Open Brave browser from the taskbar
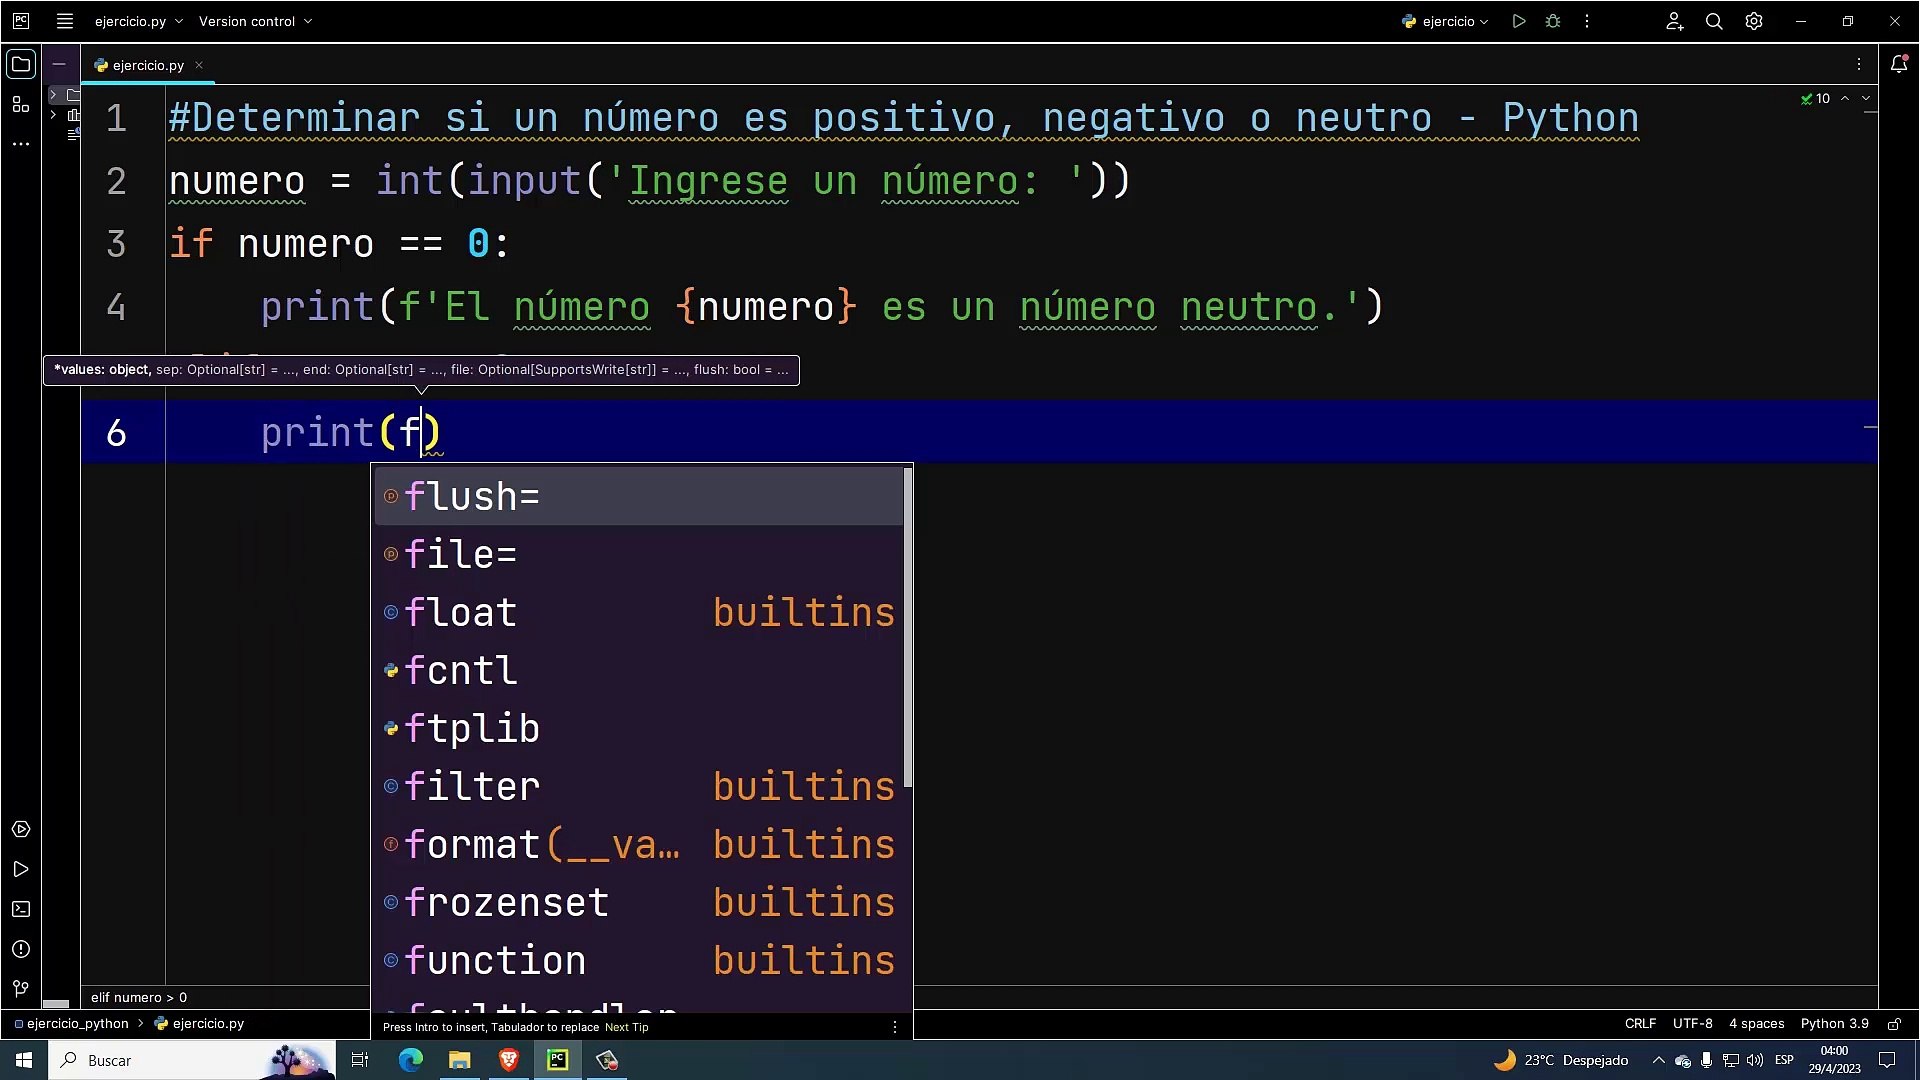The height and width of the screenshot is (1080, 1920). (508, 1060)
